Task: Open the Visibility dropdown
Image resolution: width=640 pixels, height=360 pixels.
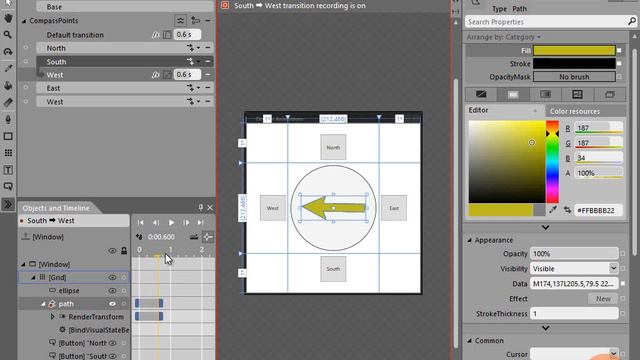Action: [x=613, y=268]
